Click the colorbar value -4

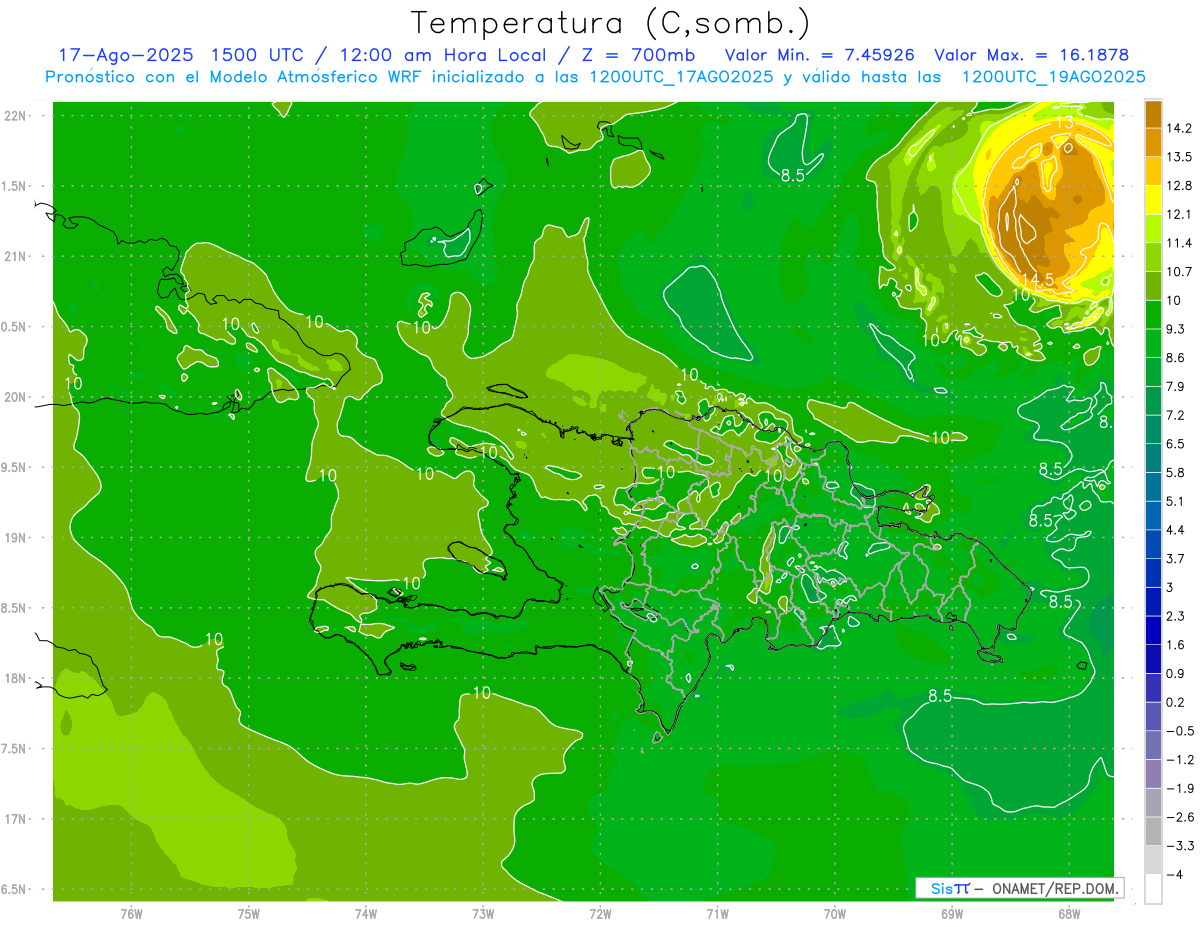1176,875
